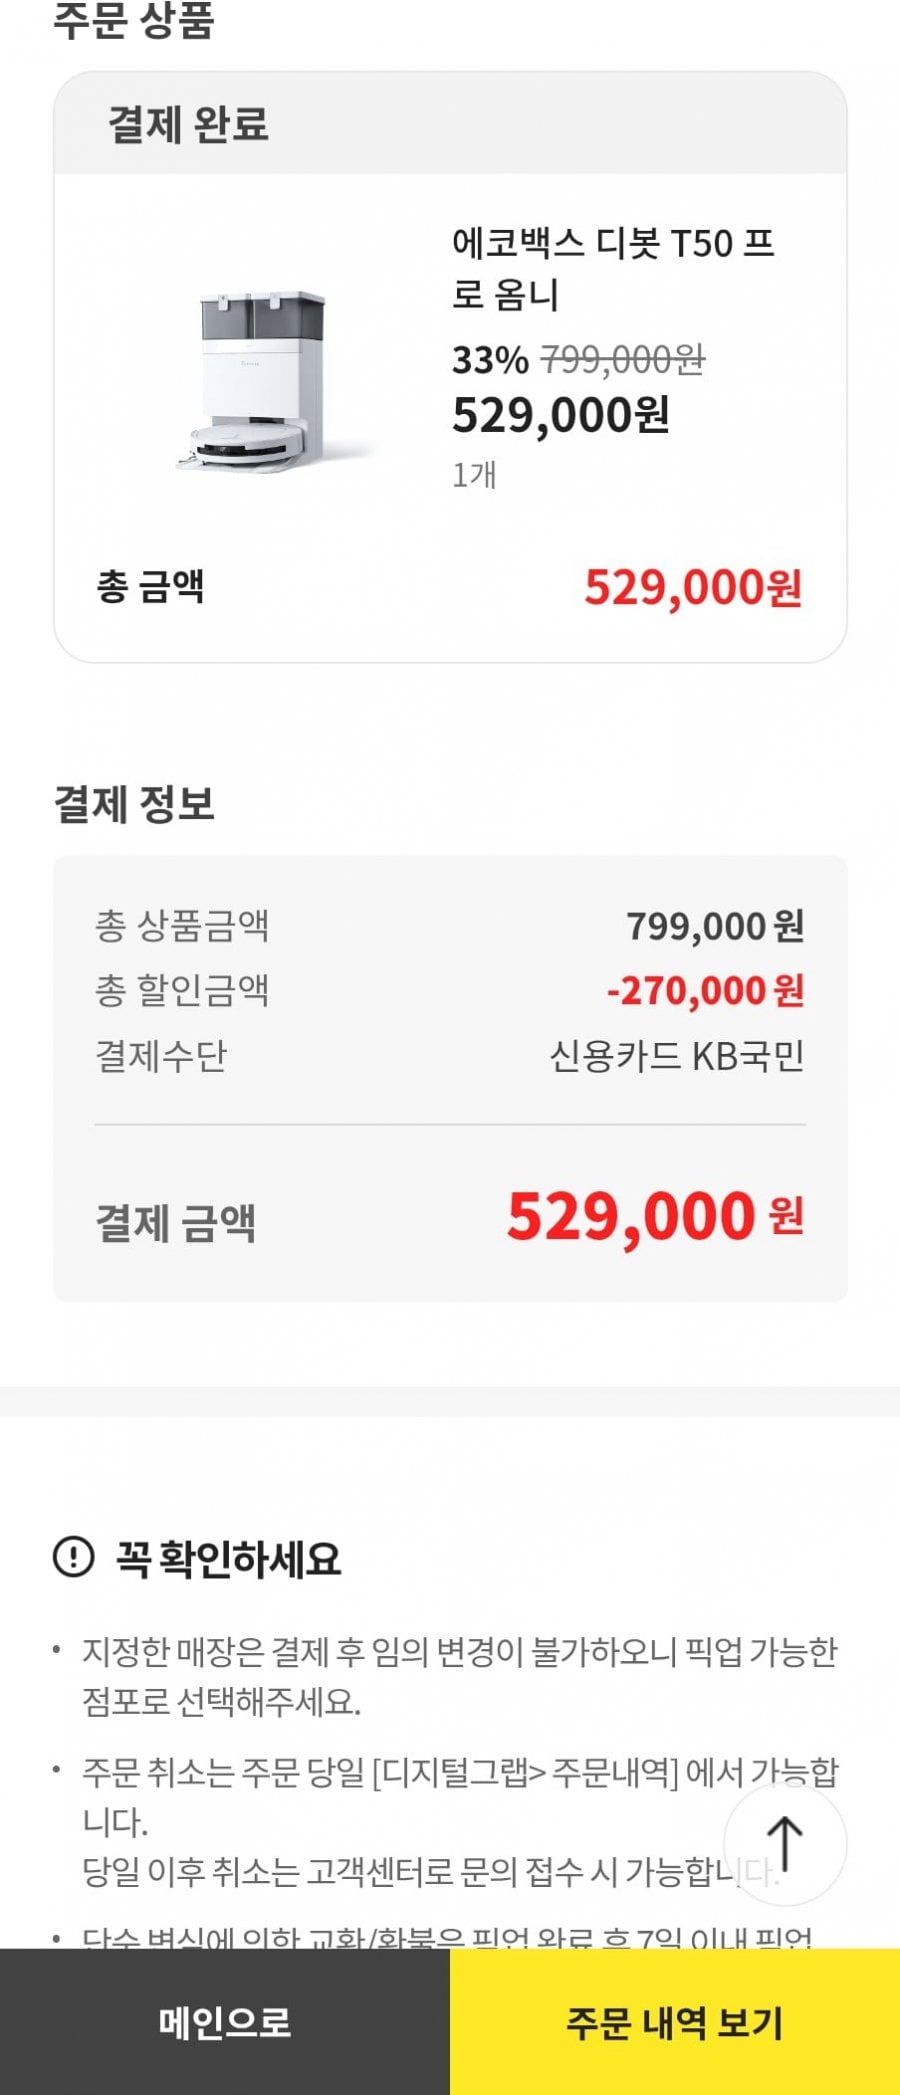Tap the 결제 정보 section heading

pyautogui.click(x=134, y=803)
